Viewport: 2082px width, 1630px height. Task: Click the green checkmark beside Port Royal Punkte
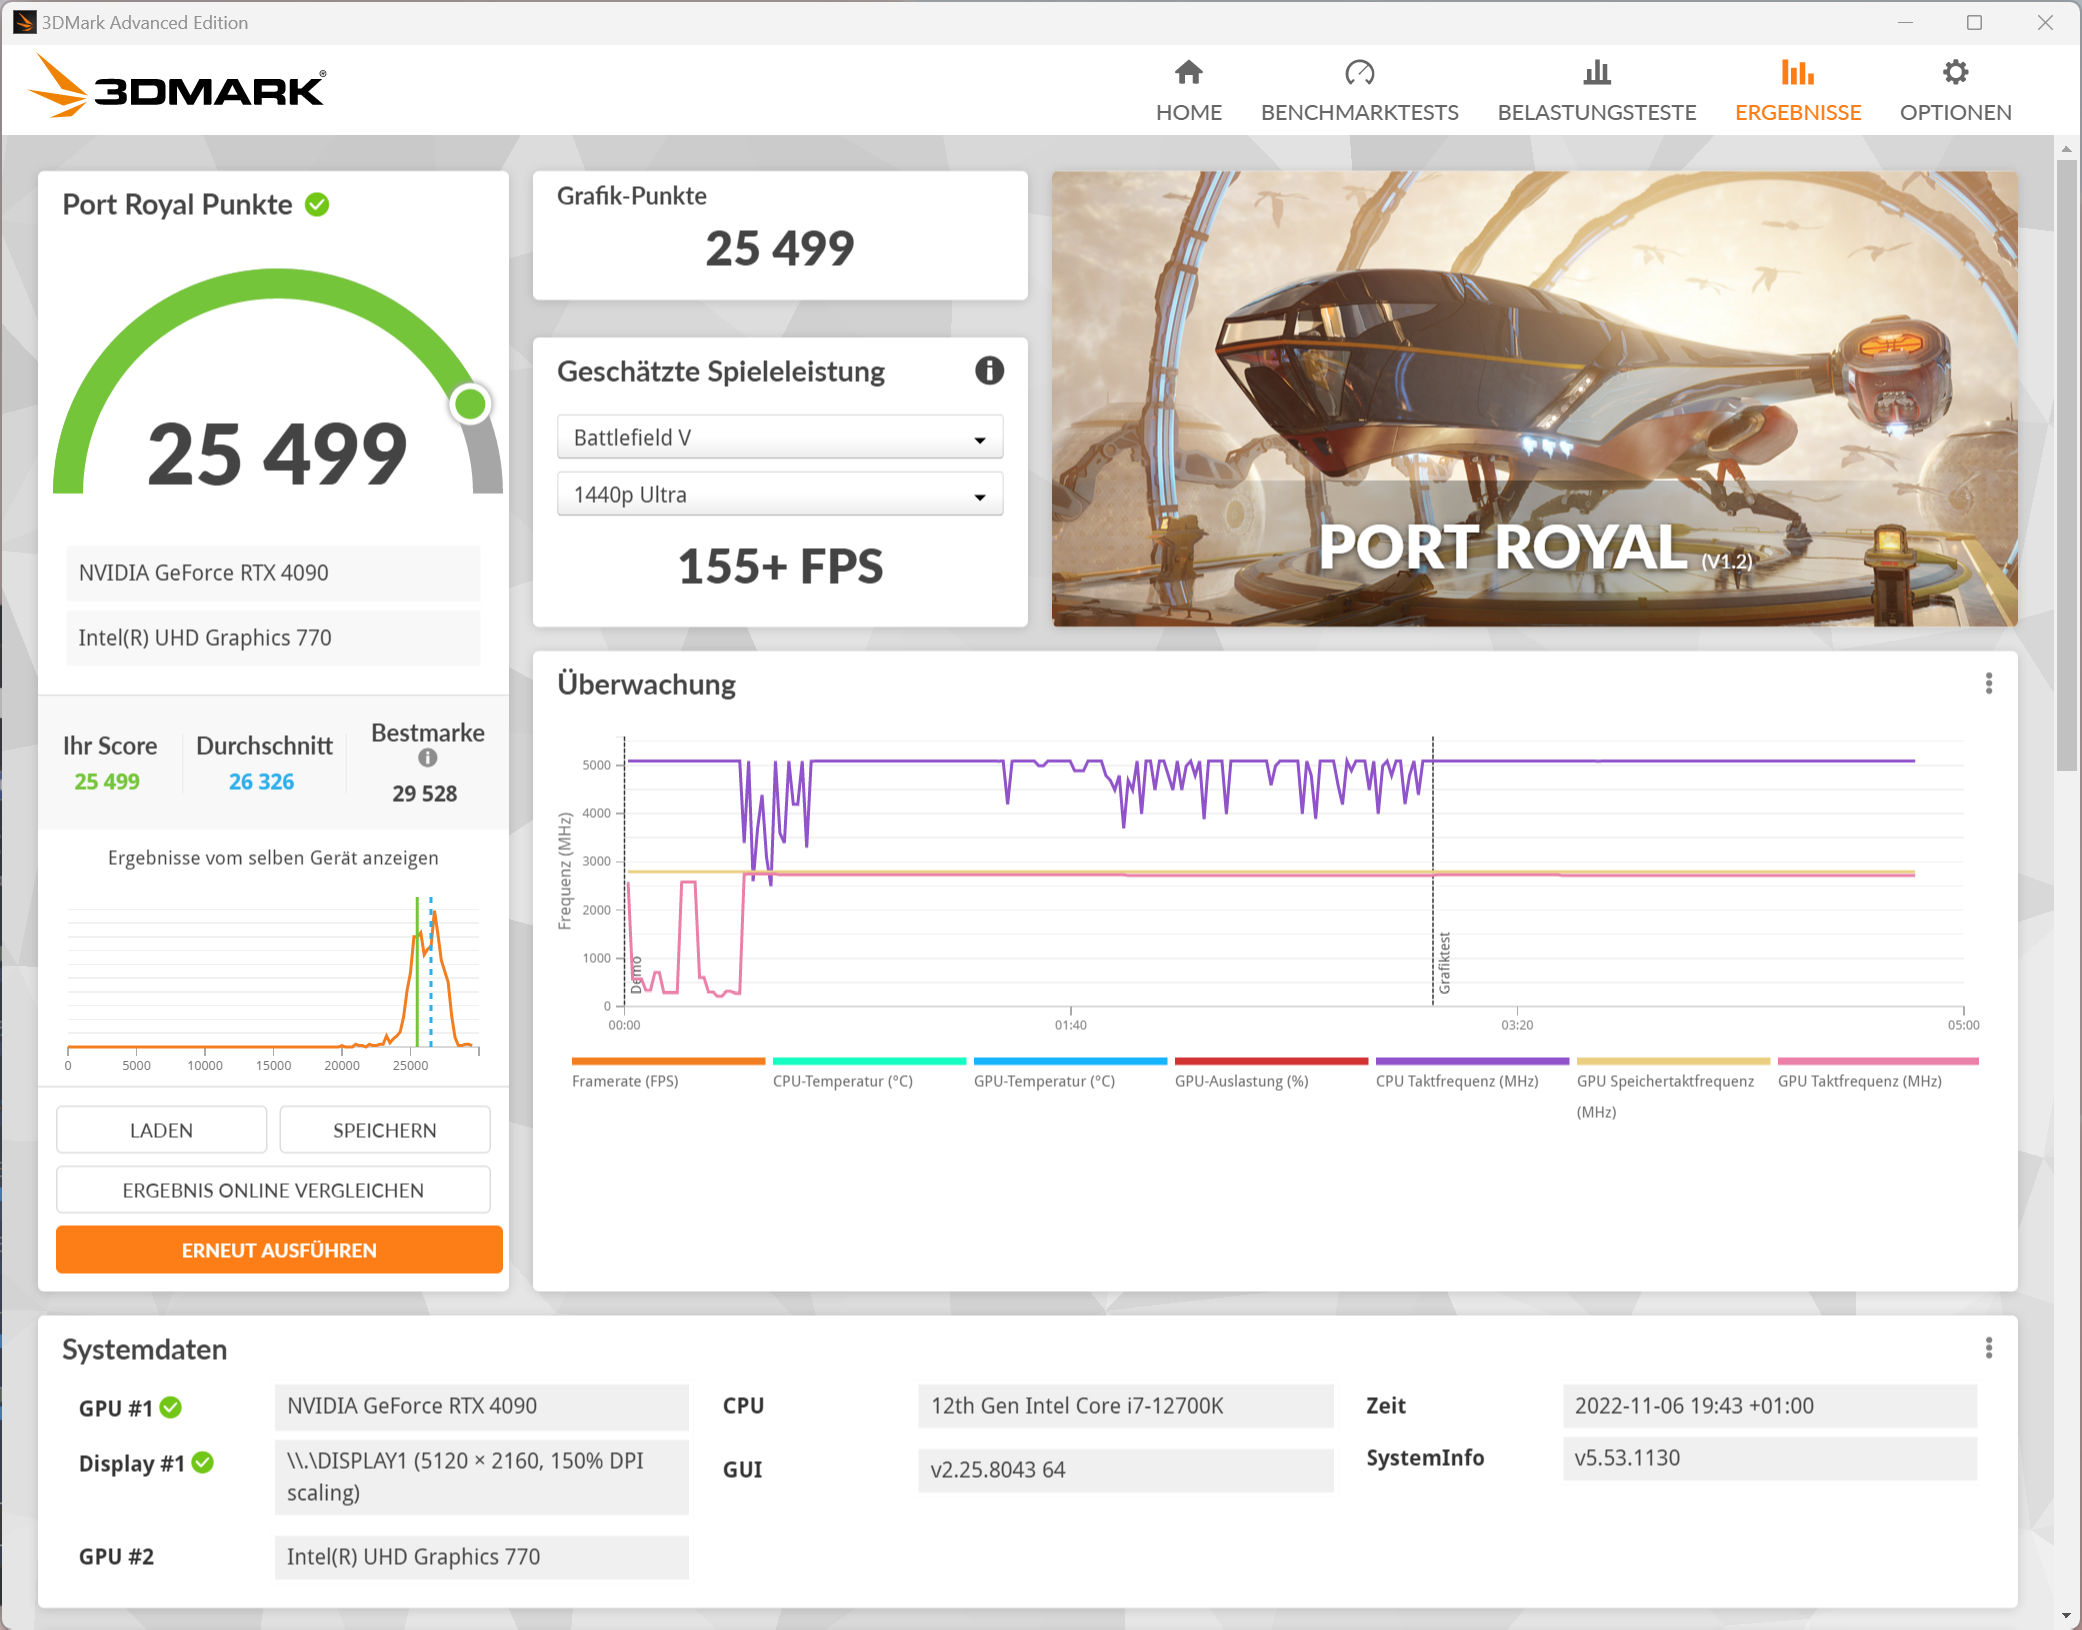coord(317,204)
